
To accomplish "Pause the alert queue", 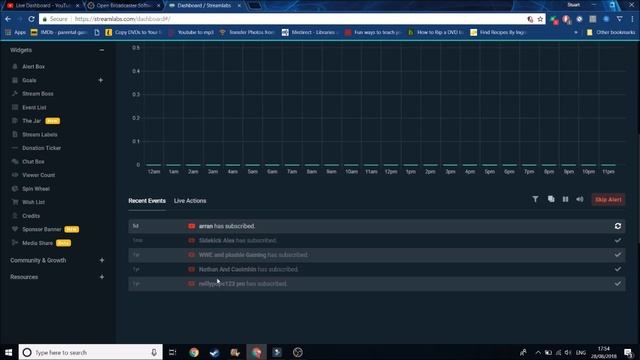I will click(x=565, y=199).
